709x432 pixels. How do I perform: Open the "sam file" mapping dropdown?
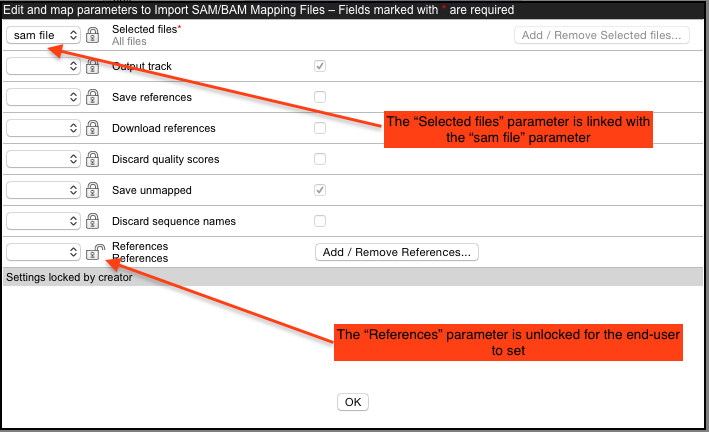pyautogui.click(x=43, y=35)
